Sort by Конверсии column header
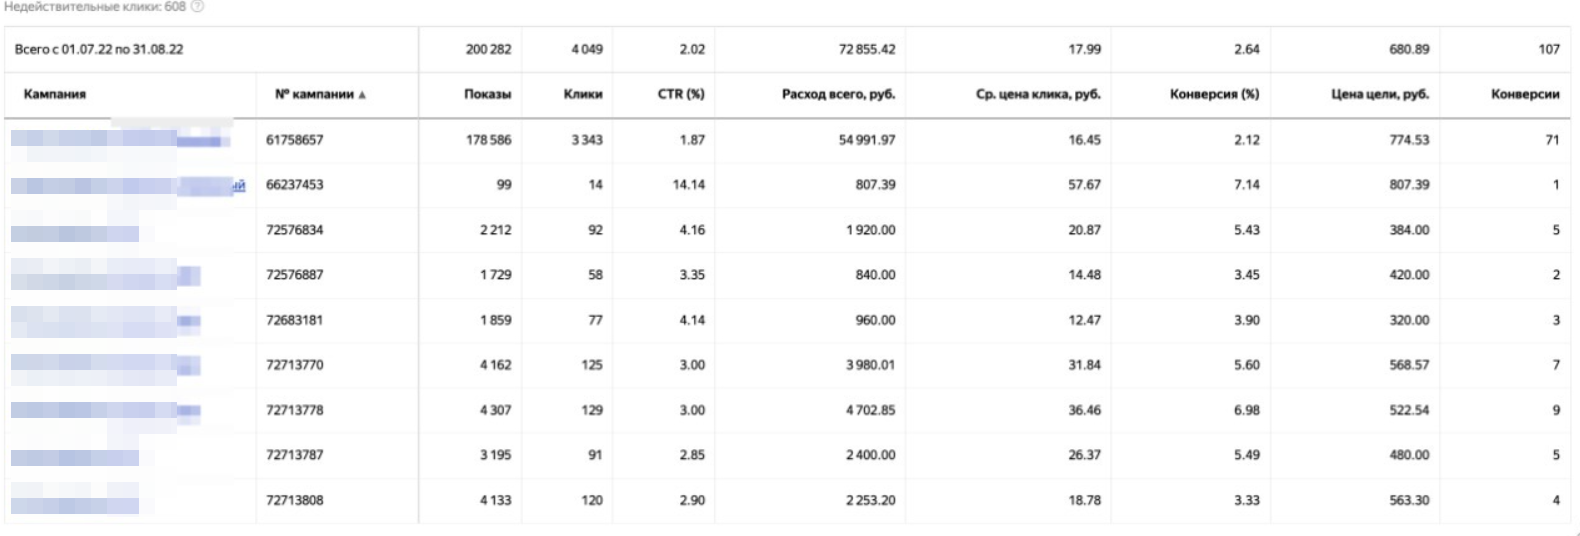The height and width of the screenshot is (536, 1580). [1524, 95]
